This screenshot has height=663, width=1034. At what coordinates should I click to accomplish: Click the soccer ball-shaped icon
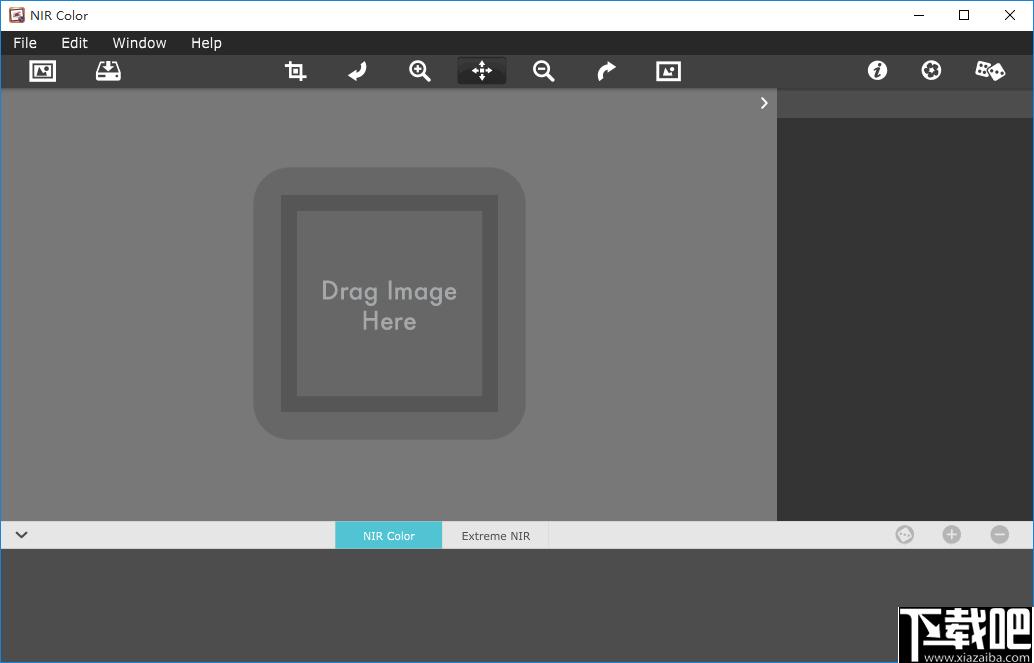pyautogui.click(x=931, y=71)
